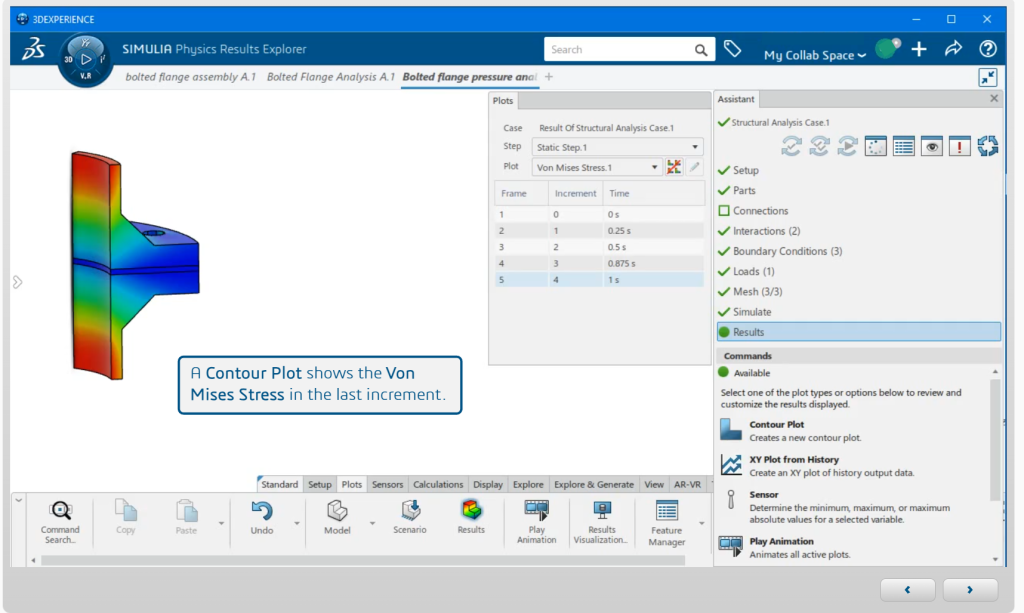Open the tag (6WTags) icon
The width and height of the screenshot is (1024, 613).
pos(733,49)
